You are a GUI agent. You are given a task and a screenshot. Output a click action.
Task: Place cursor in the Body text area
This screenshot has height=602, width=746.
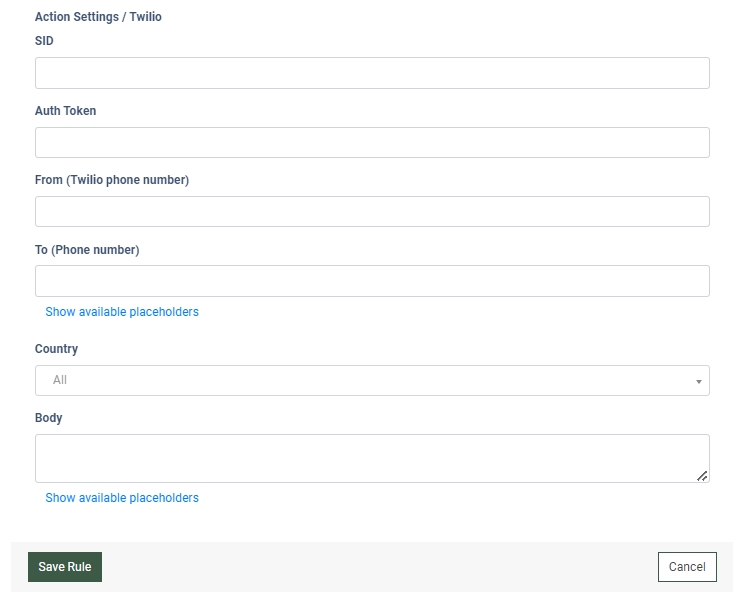[372, 458]
